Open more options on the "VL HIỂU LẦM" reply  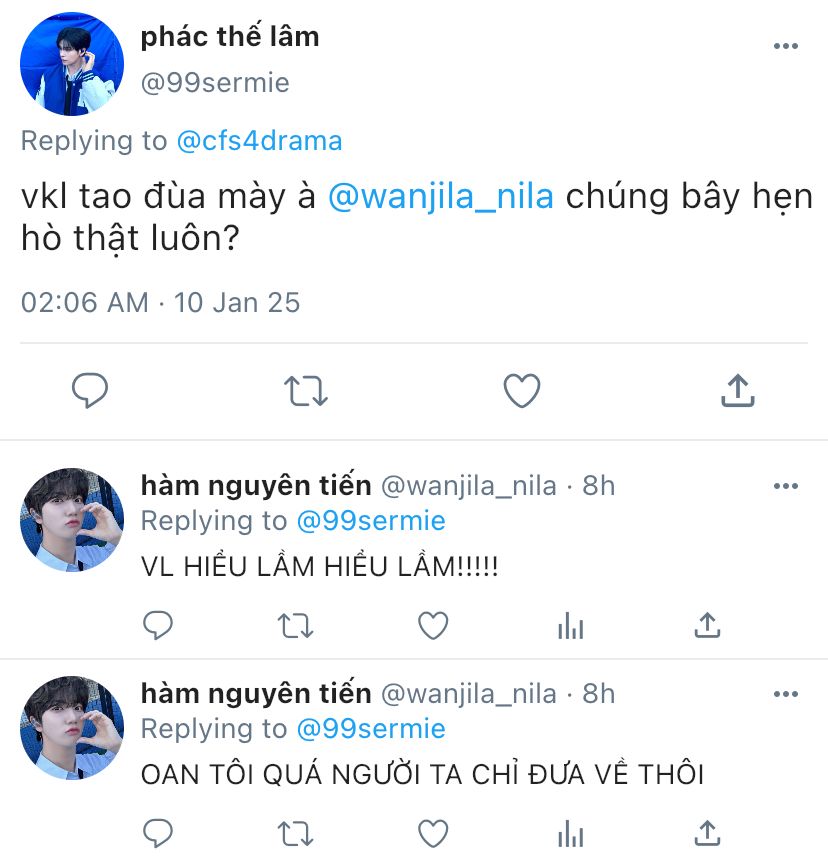tap(786, 486)
